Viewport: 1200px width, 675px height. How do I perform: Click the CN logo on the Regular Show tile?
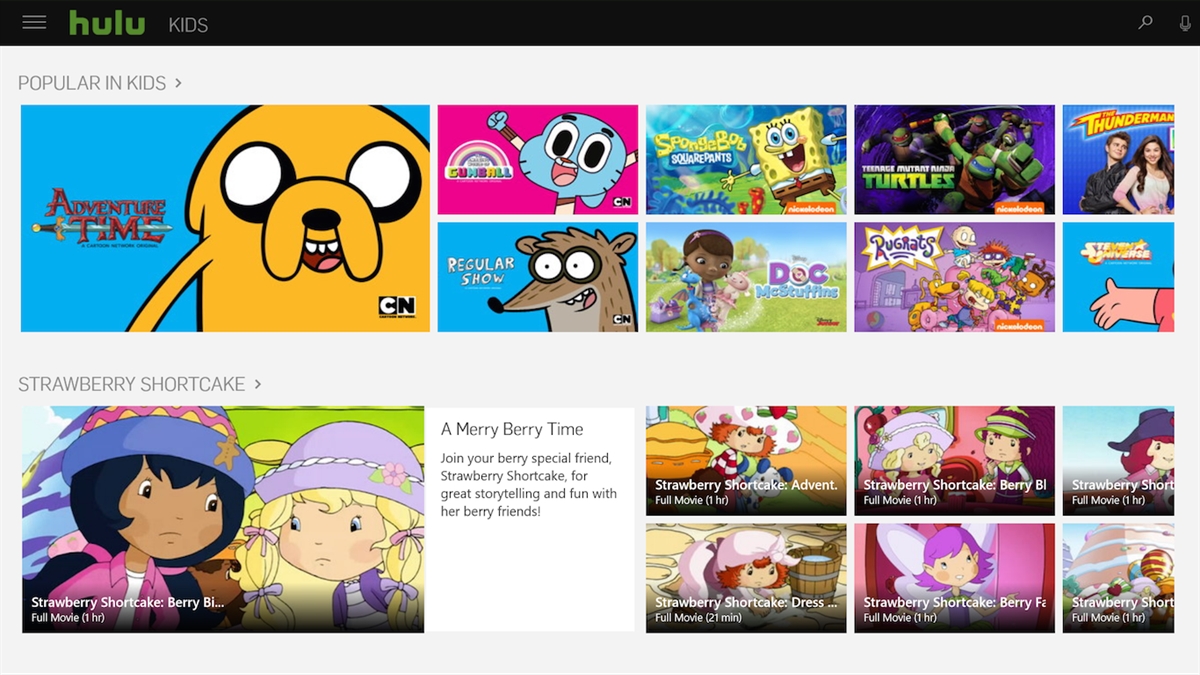click(x=622, y=320)
